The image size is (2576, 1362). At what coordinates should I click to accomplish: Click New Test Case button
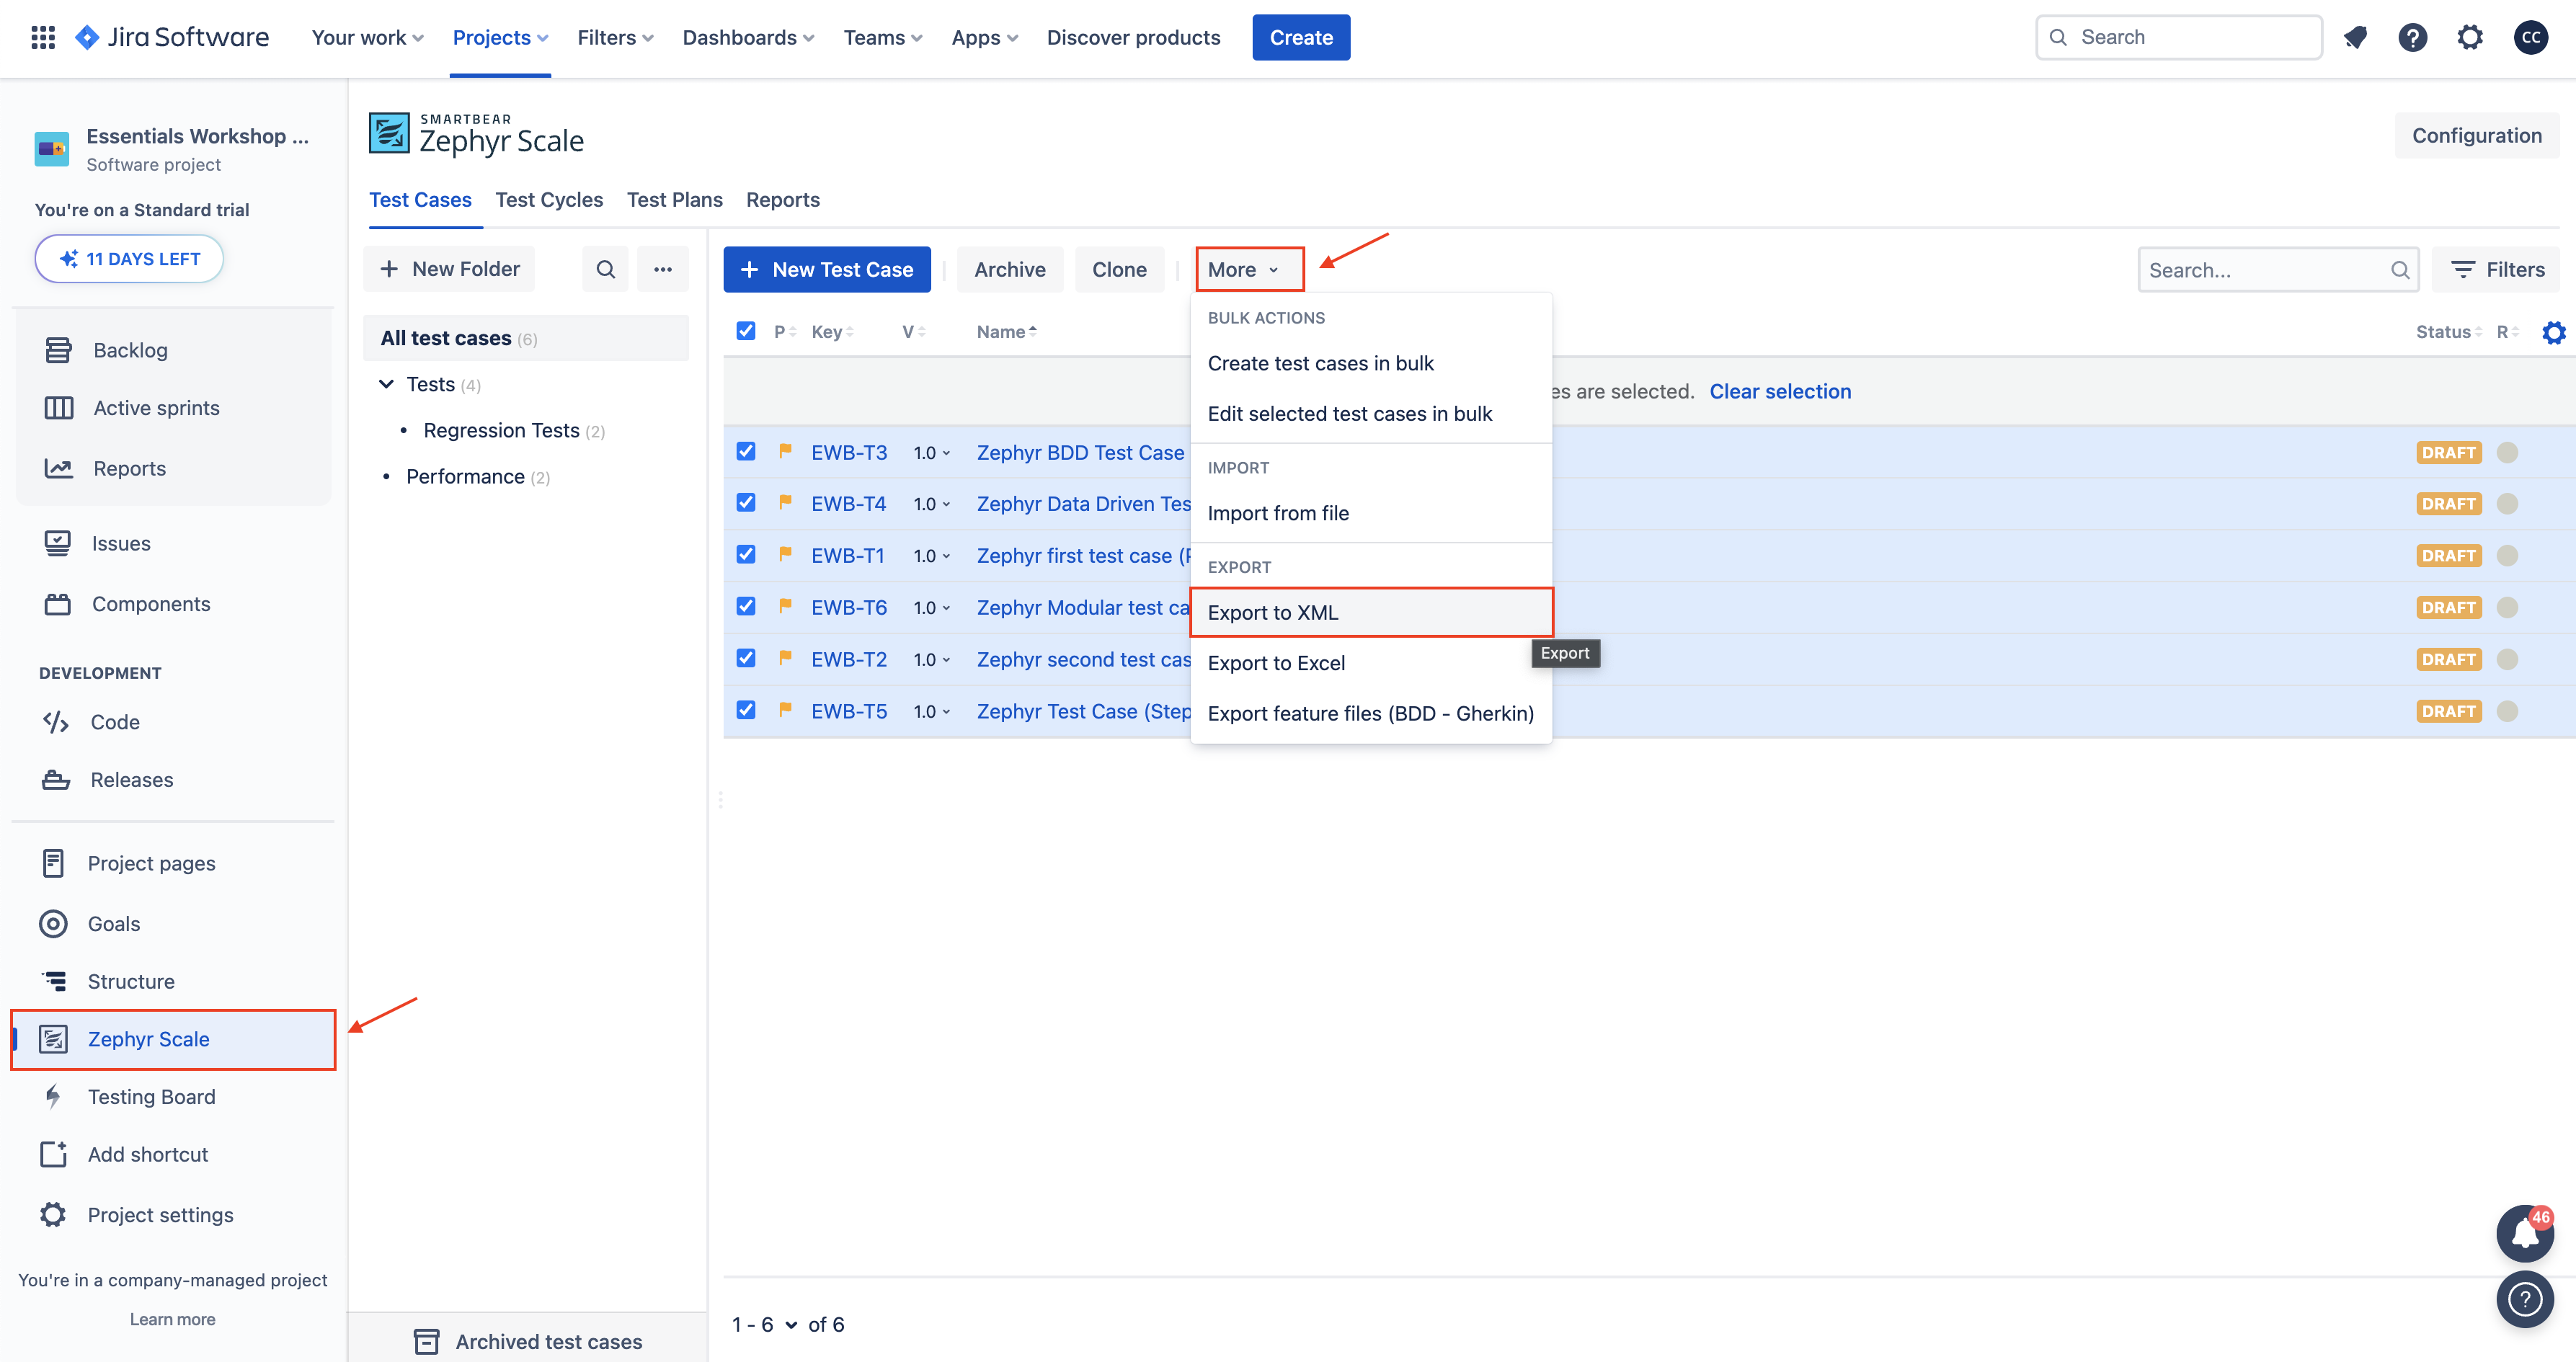[x=827, y=269]
